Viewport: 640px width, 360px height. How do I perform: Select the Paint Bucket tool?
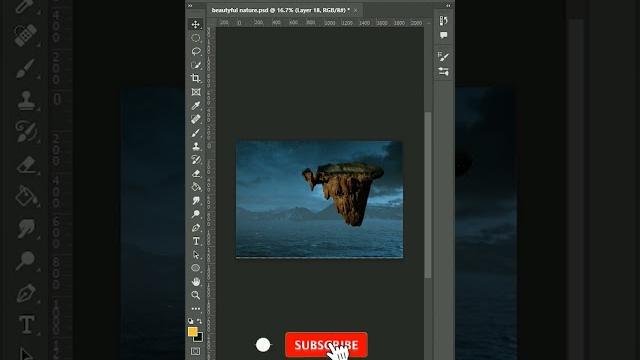point(196,187)
